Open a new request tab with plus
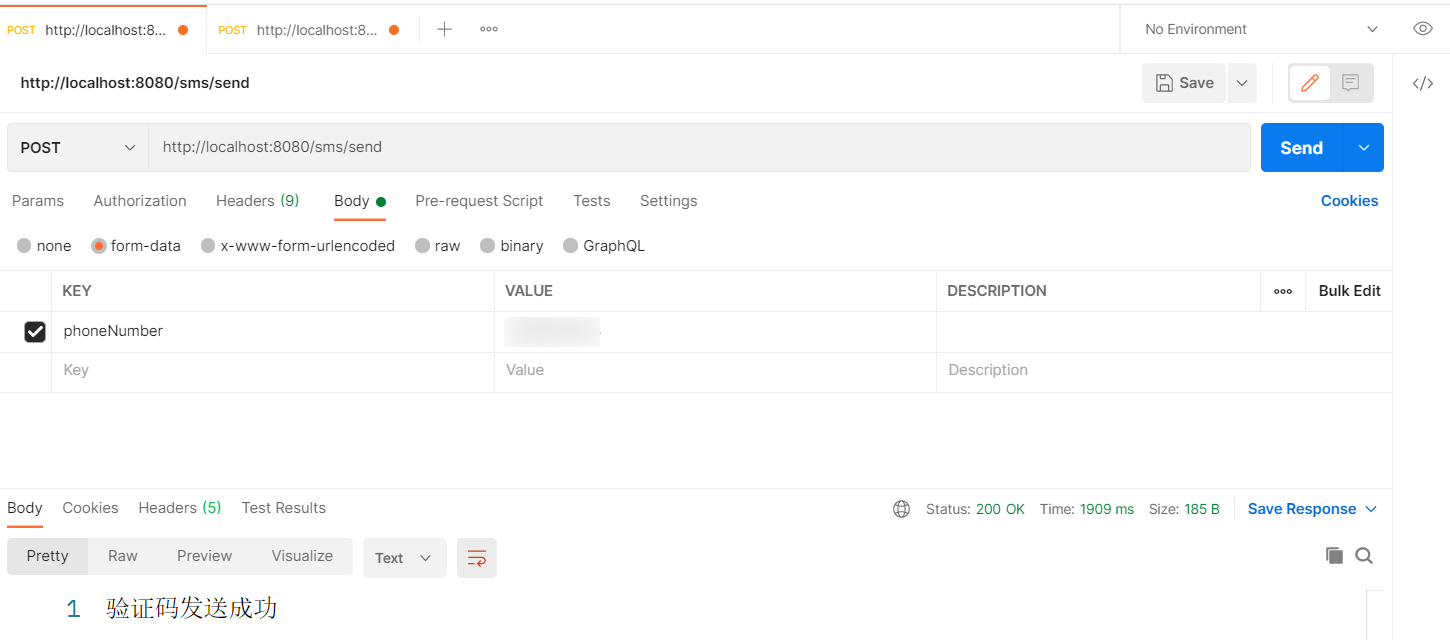This screenshot has height=640, width=1450. tap(444, 29)
